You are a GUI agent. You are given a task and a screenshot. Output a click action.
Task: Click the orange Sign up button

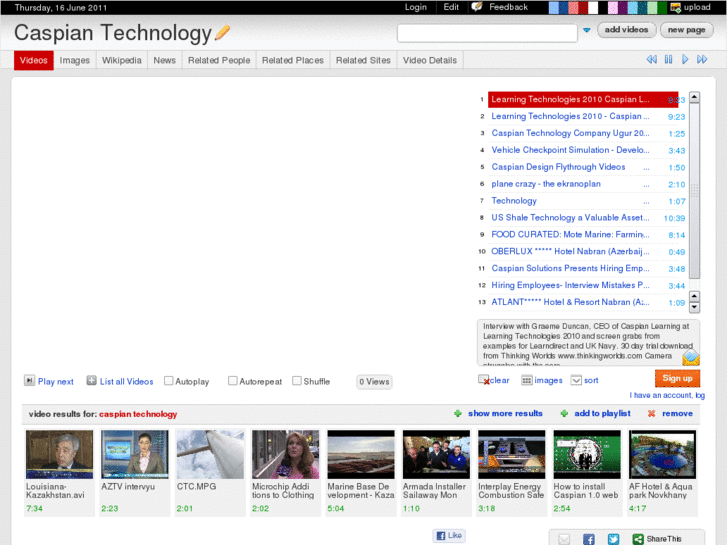pos(677,378)
